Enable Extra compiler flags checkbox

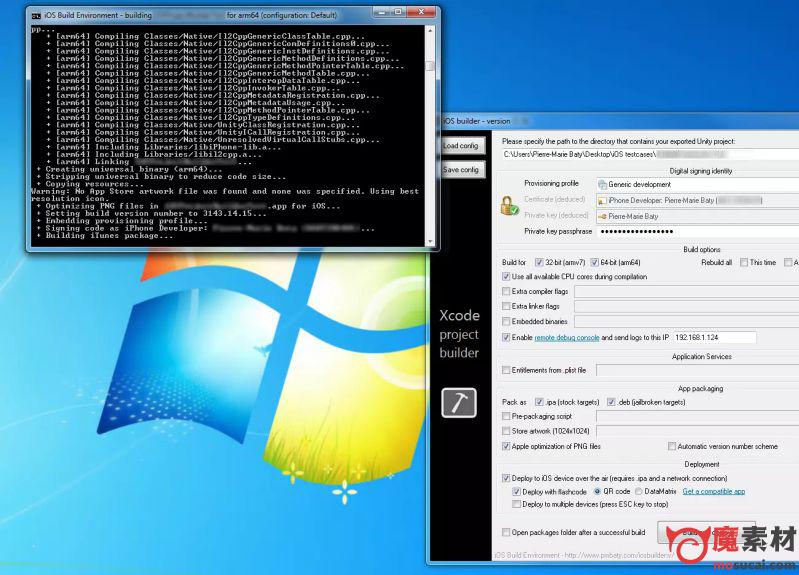pos(506,292)
